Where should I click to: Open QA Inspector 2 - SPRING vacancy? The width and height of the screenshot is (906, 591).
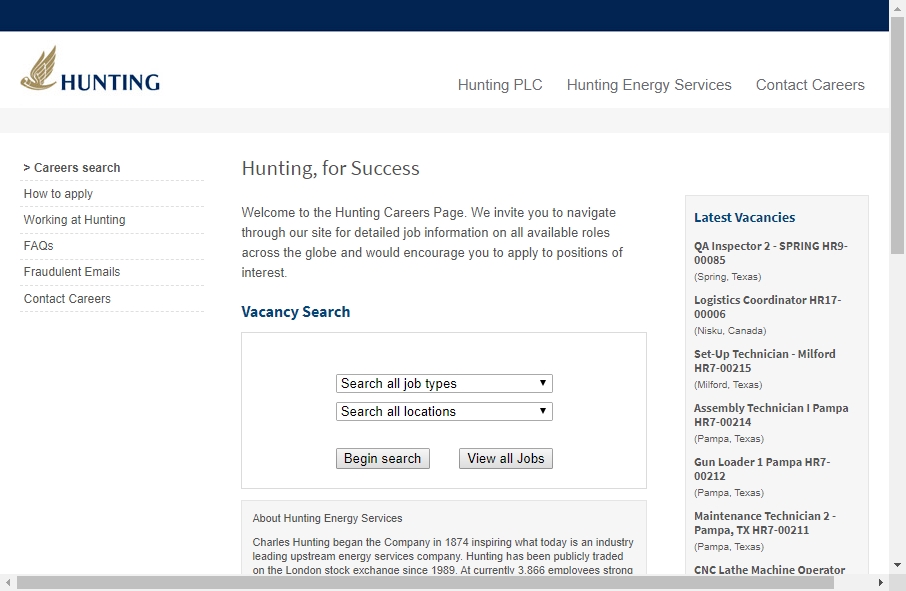point(770,253)
